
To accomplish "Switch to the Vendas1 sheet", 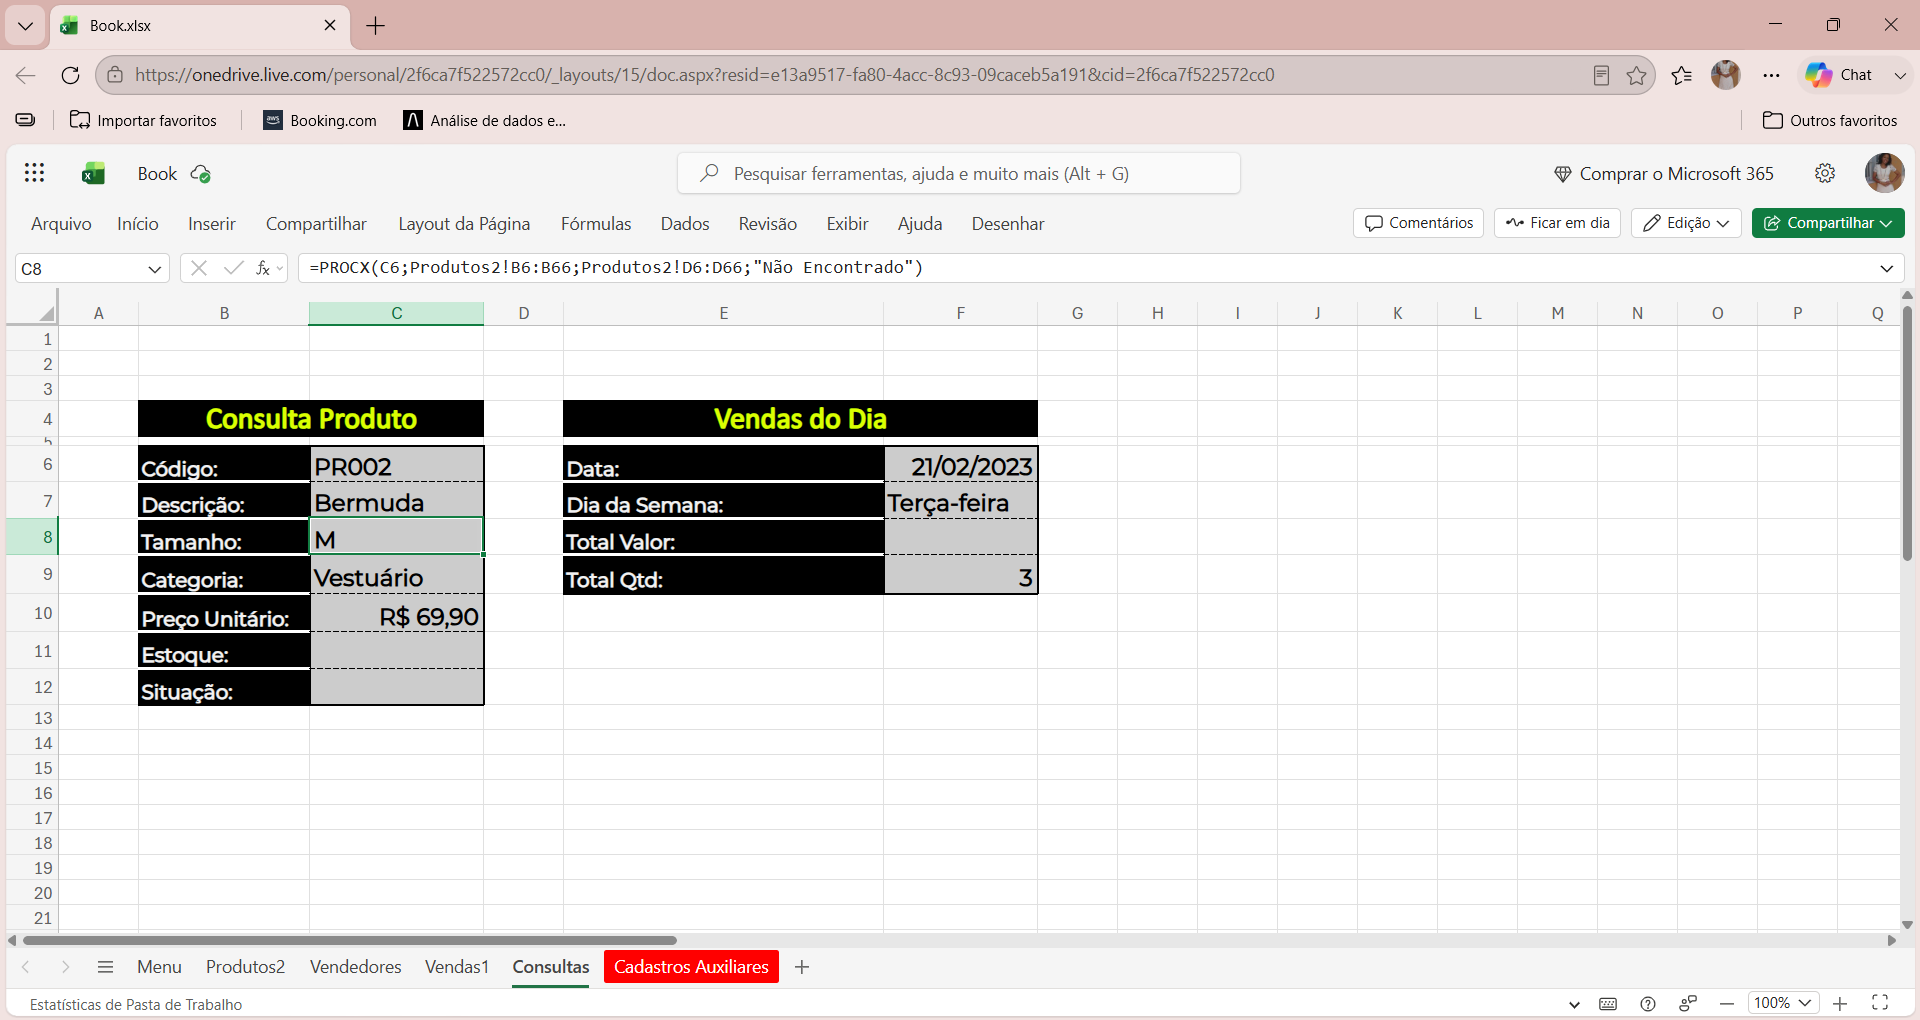I will point(456,967).
